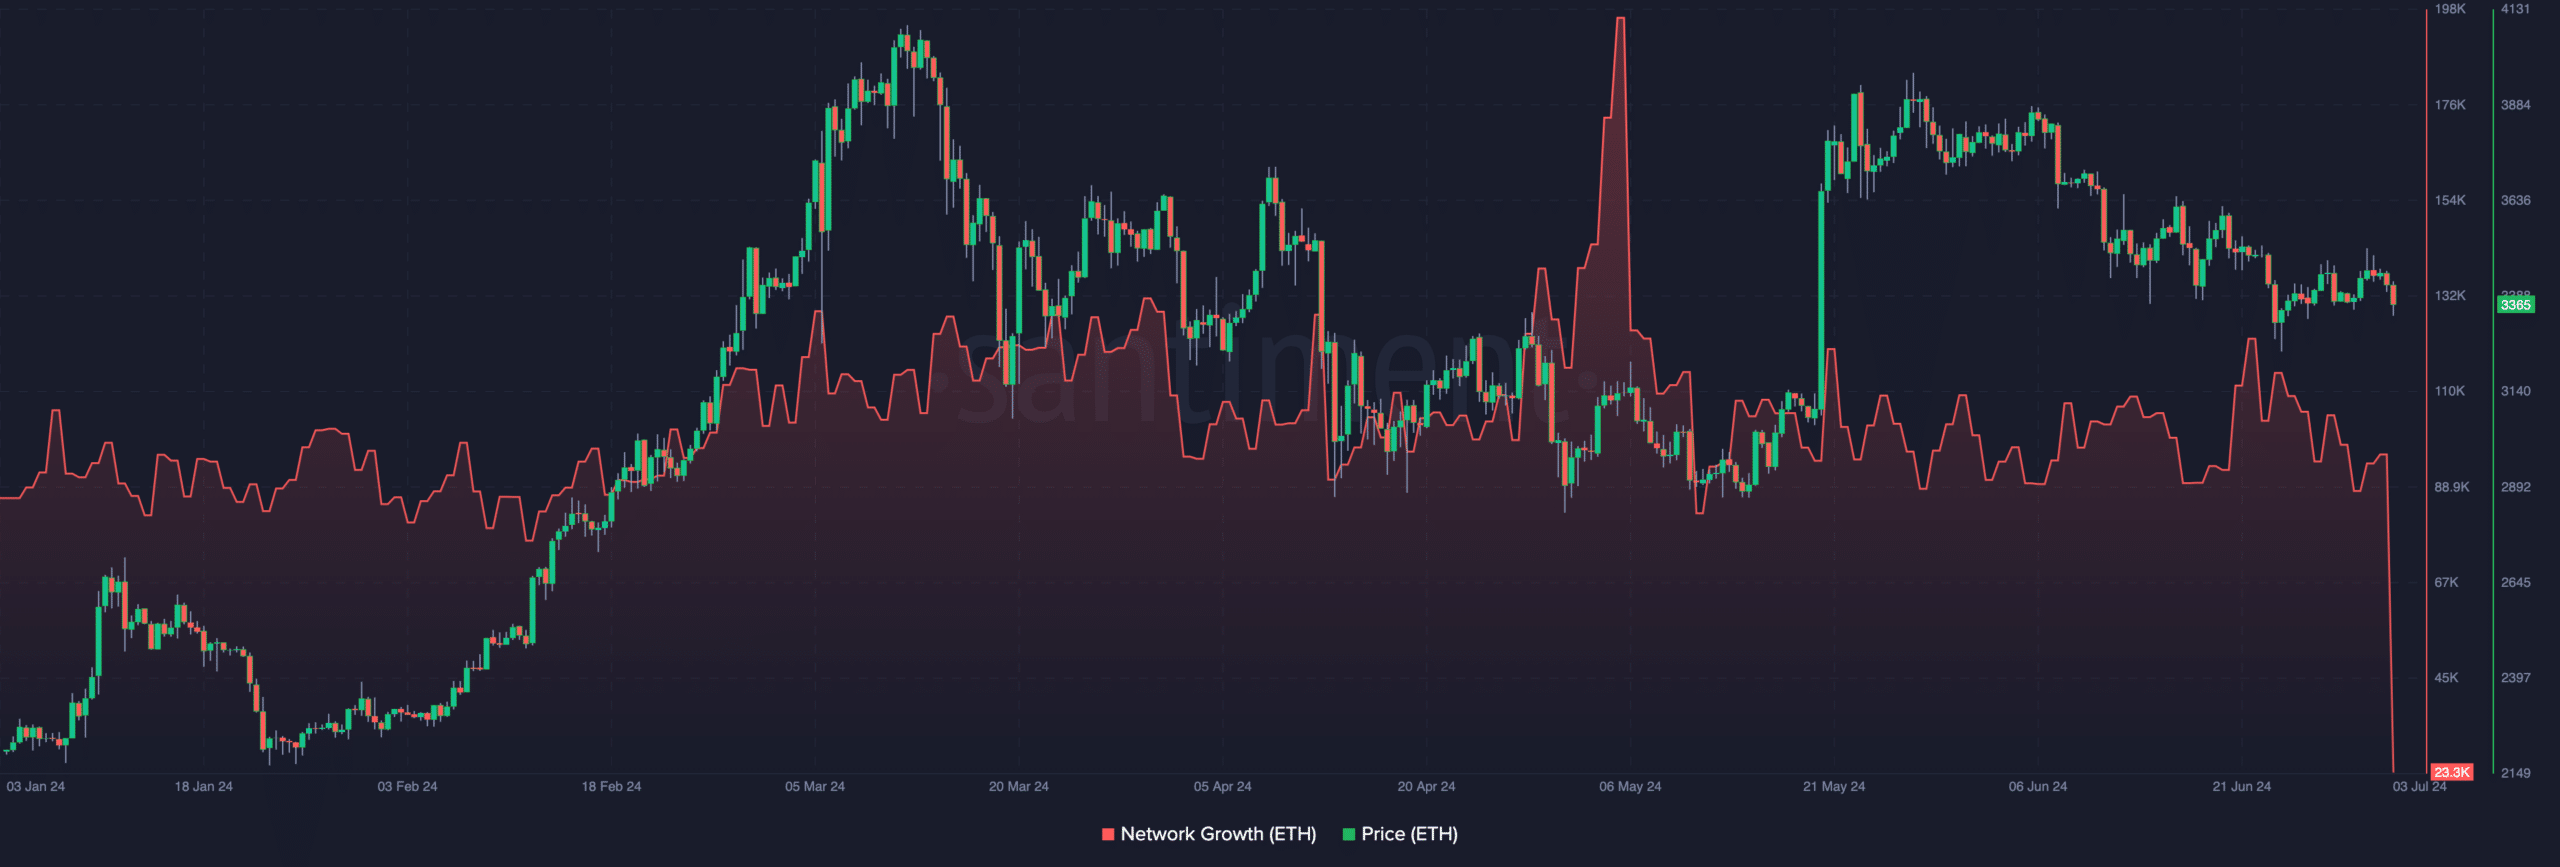2560x867 pixels.
Task: Click the 132K network growth axis value
Action: (x=2451, y=296)
